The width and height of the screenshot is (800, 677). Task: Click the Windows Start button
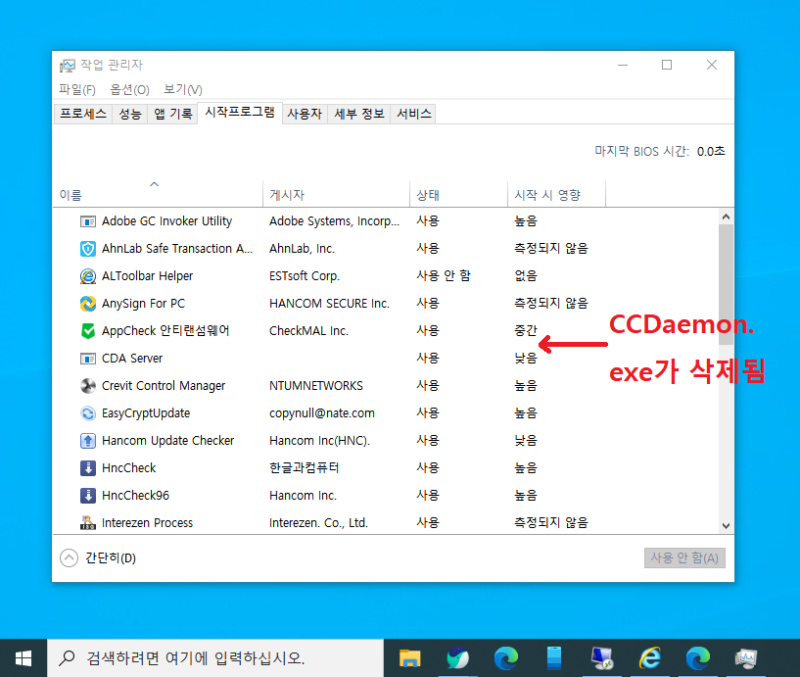click(x=24, y=657)
